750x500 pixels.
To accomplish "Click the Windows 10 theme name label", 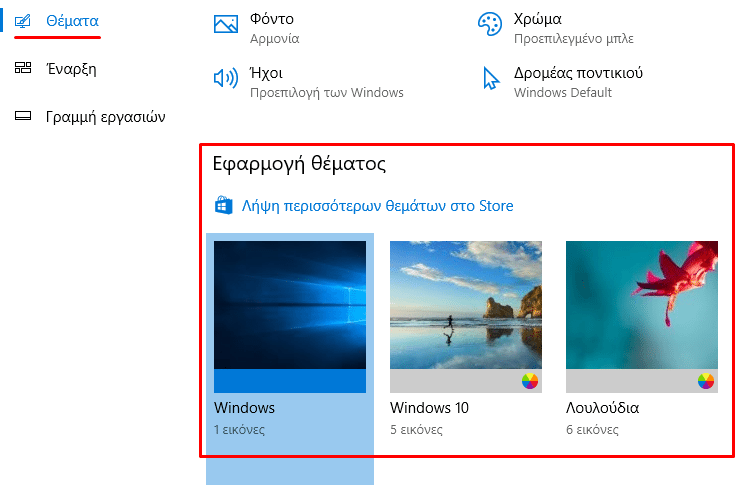I will pyautogui.click(x=430, y=408).
